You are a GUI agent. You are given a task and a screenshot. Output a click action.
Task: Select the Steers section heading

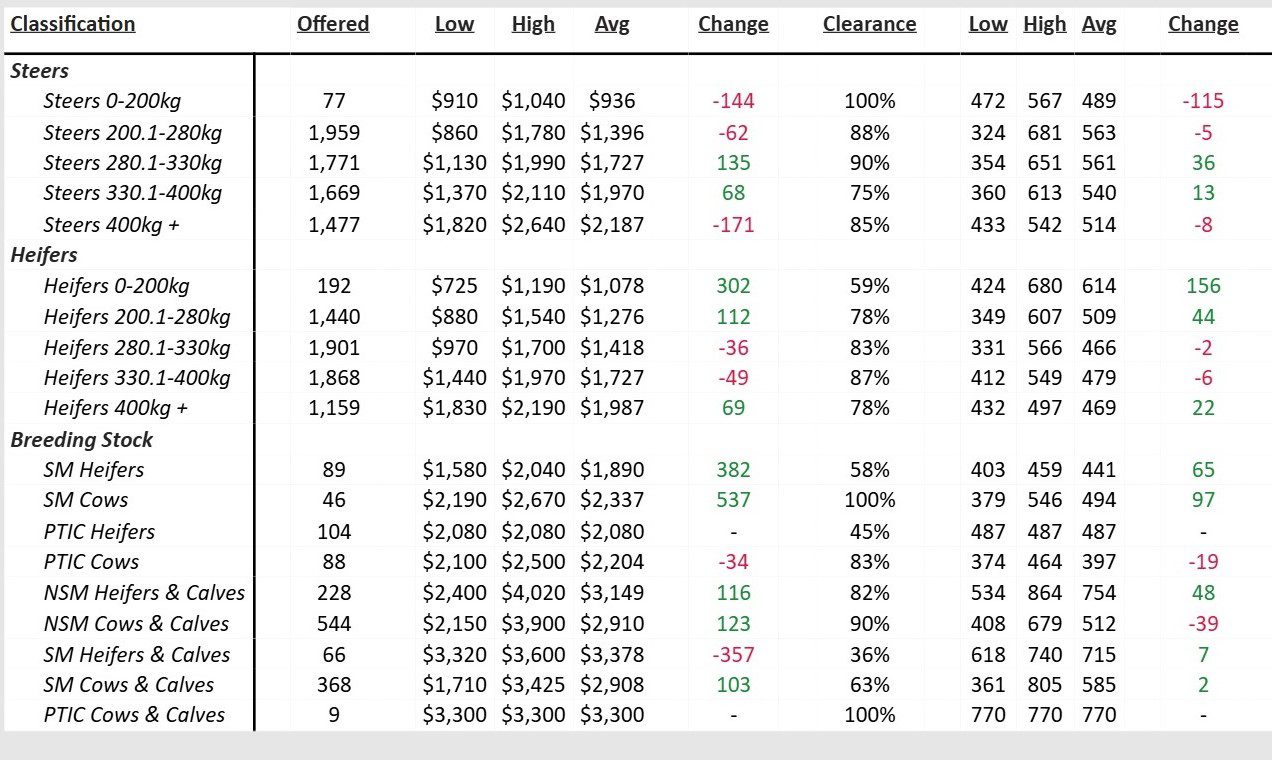click(39, 71)
